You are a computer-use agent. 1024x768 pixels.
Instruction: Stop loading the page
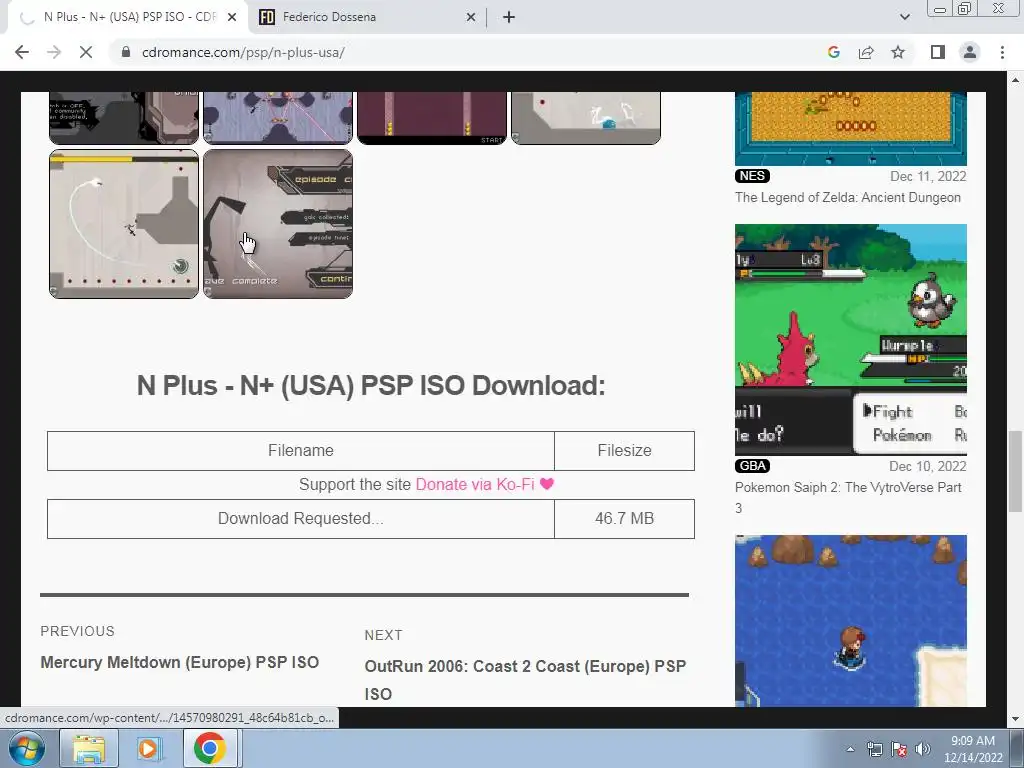86,52
